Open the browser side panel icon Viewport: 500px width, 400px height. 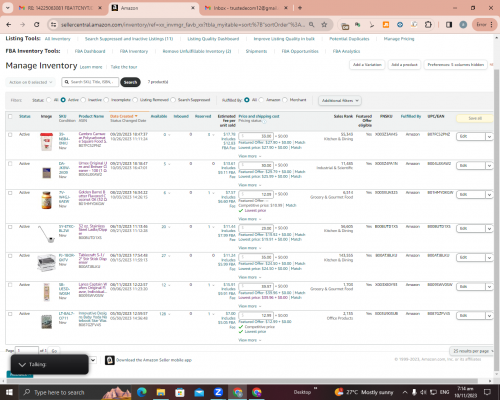tap(449, 25)
